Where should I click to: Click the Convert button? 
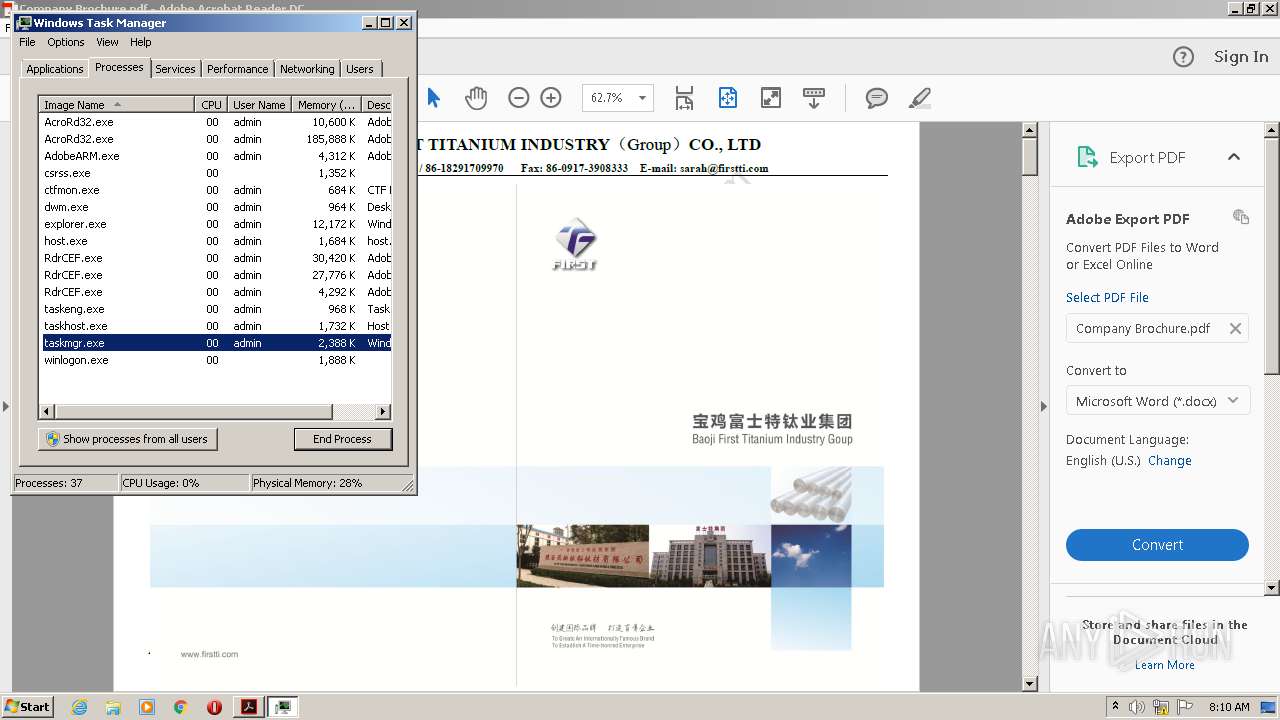[x=1157, y=545]
